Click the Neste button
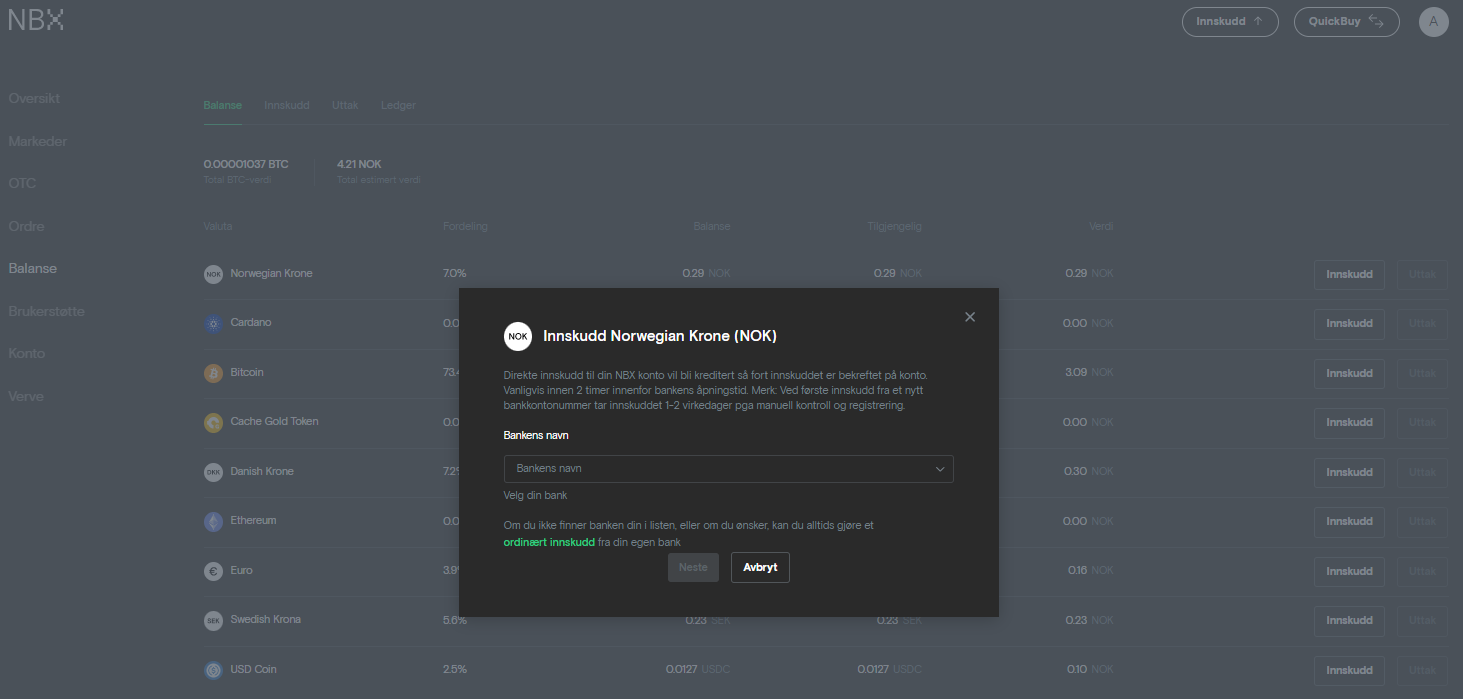Image resolution: width=1463 pixels, height=699 pixels. point(693,567)
